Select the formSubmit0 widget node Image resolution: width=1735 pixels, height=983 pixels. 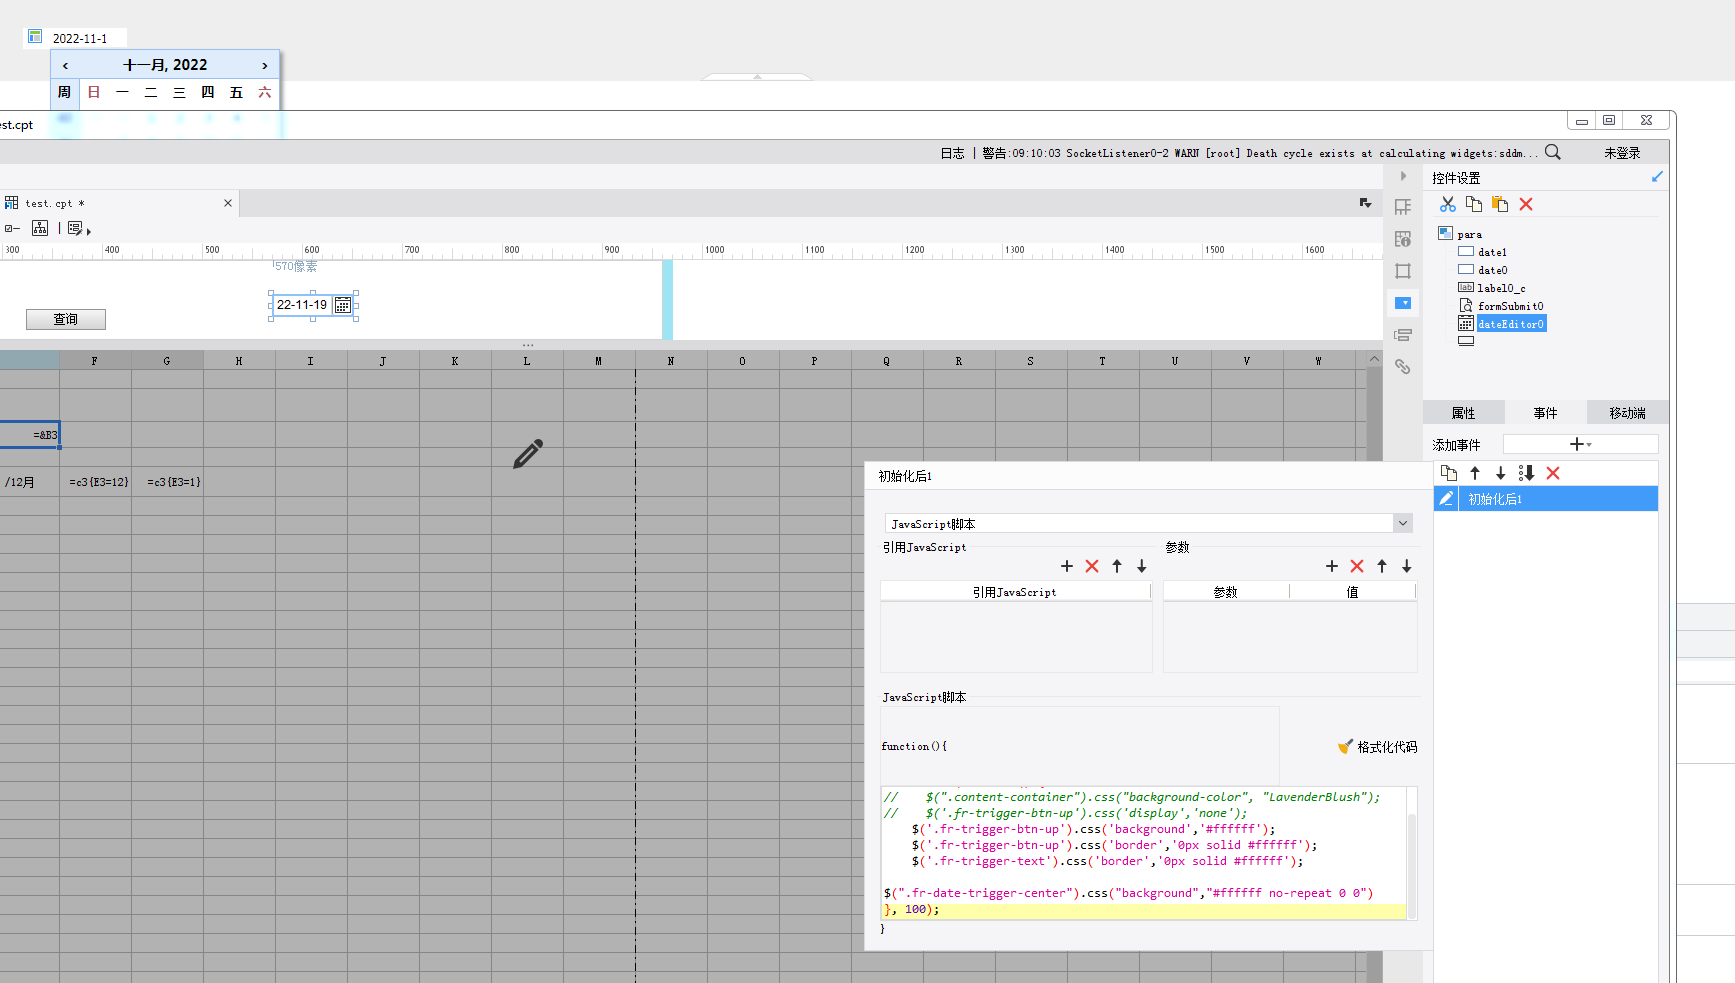(x=1510, y=306)
